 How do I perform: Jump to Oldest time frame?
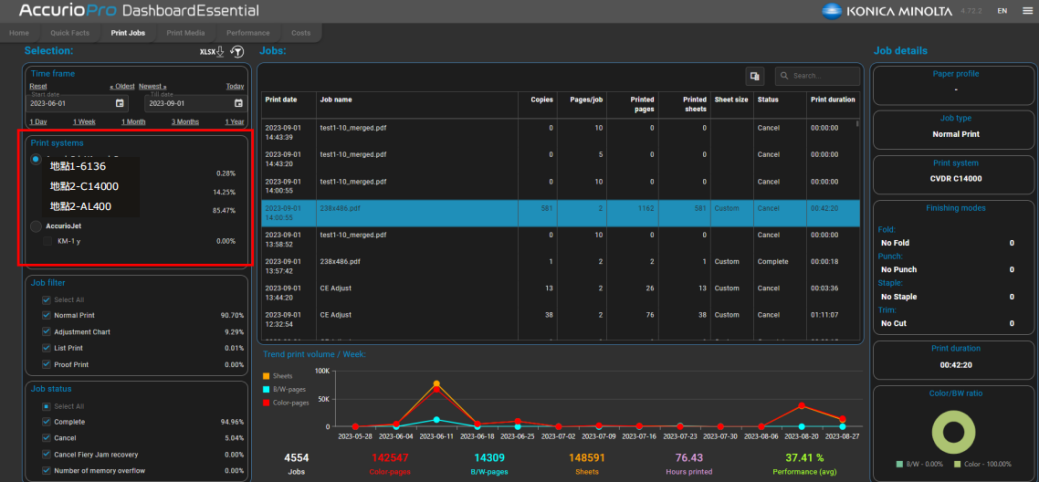[122, 86]
